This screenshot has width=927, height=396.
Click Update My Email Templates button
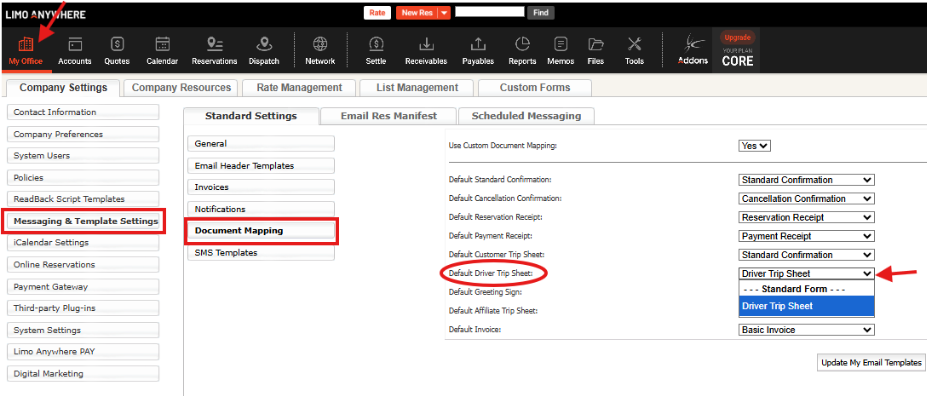871,363
